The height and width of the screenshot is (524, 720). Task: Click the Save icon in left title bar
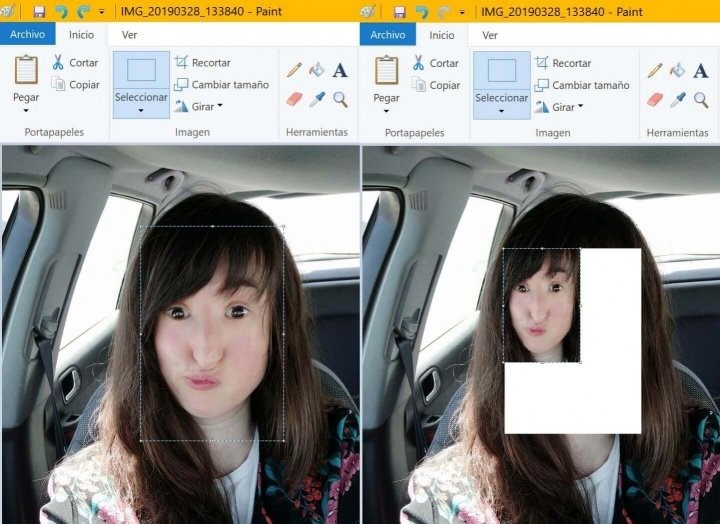pos(39,11)
